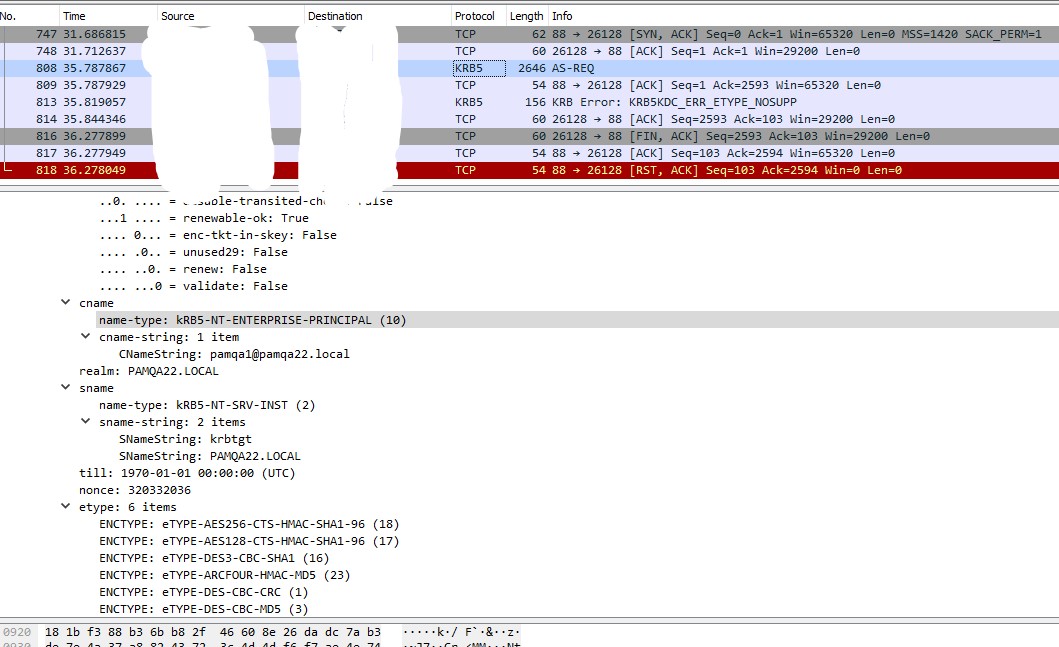Select the unused29: False line

(x=193, y=251)
